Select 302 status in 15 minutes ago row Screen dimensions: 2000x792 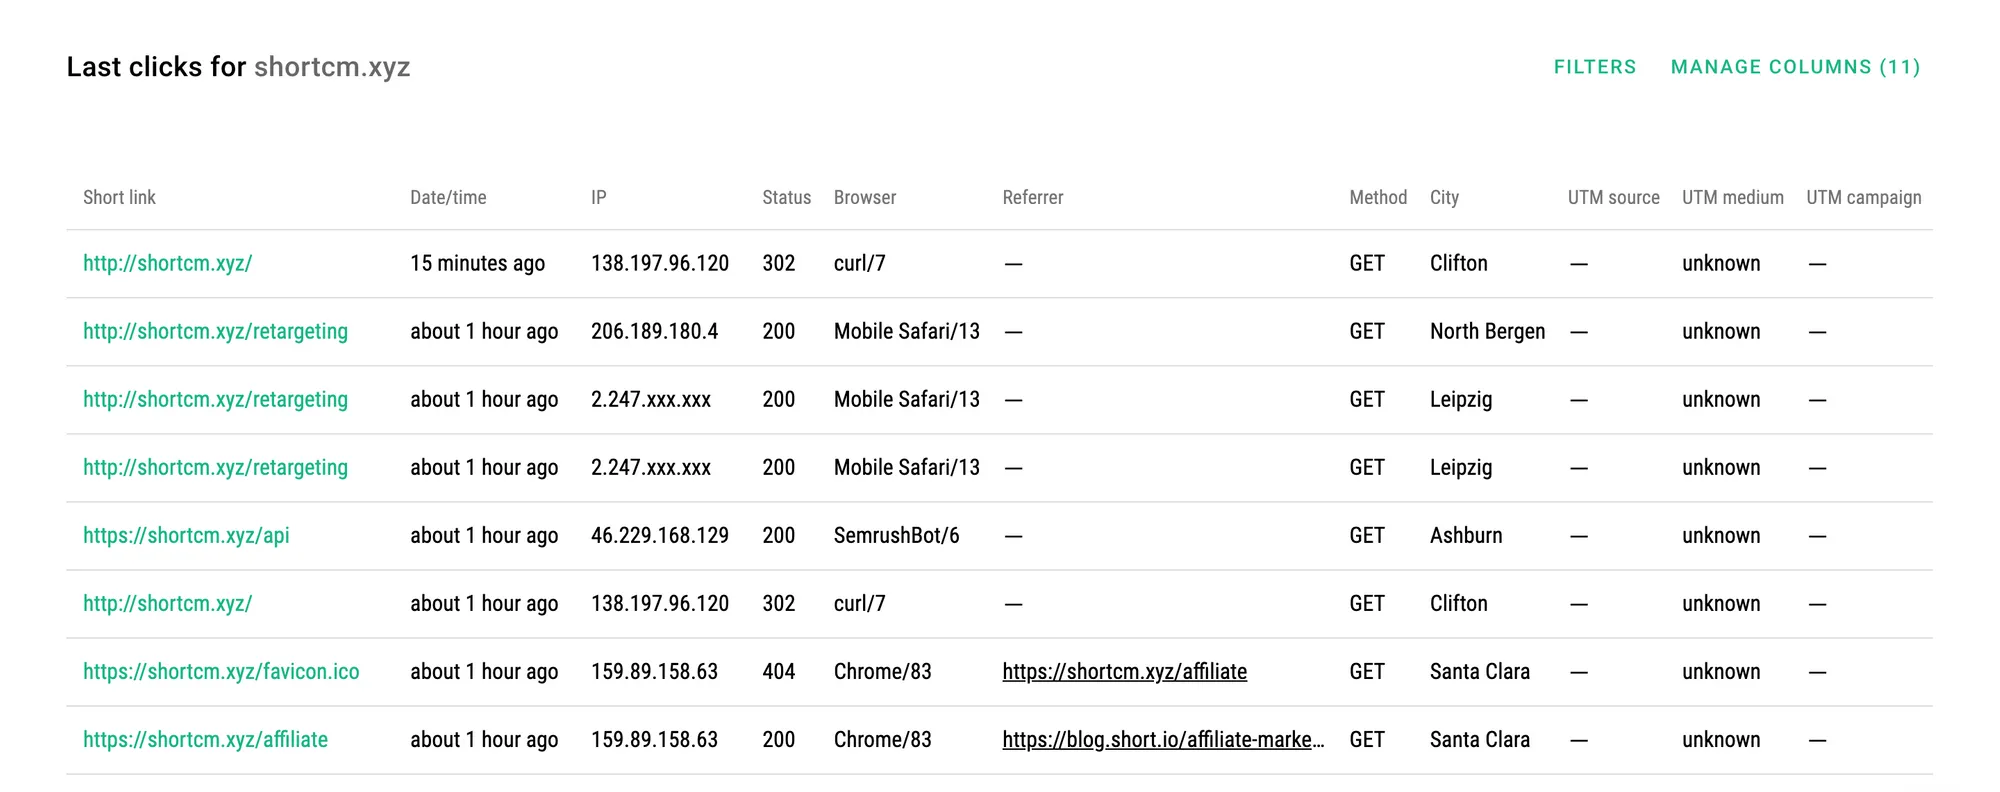click(778, 263)
